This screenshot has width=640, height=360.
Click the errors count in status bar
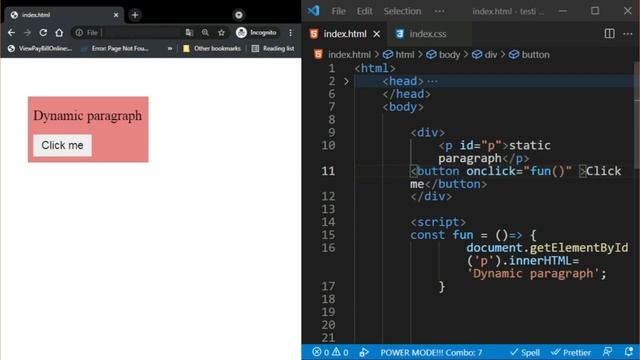click(321, 352)
